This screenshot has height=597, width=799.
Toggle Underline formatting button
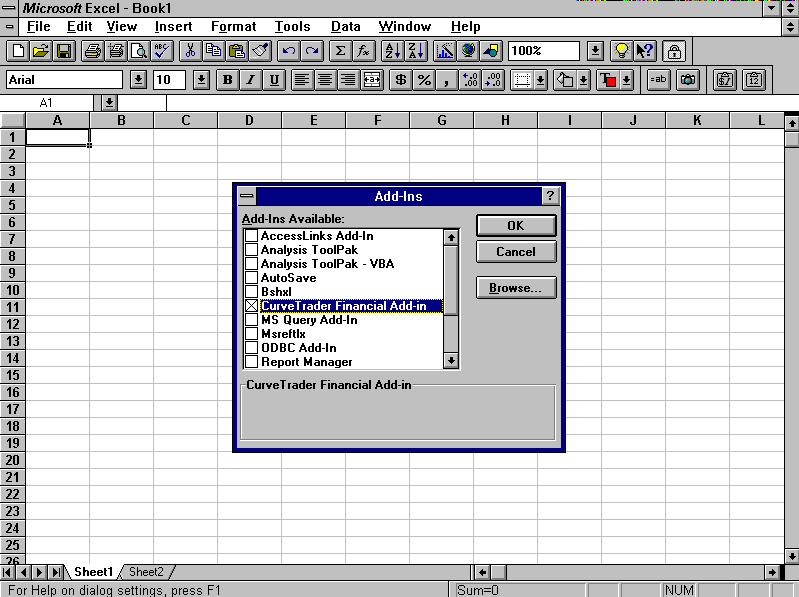[x=274, y=80]
